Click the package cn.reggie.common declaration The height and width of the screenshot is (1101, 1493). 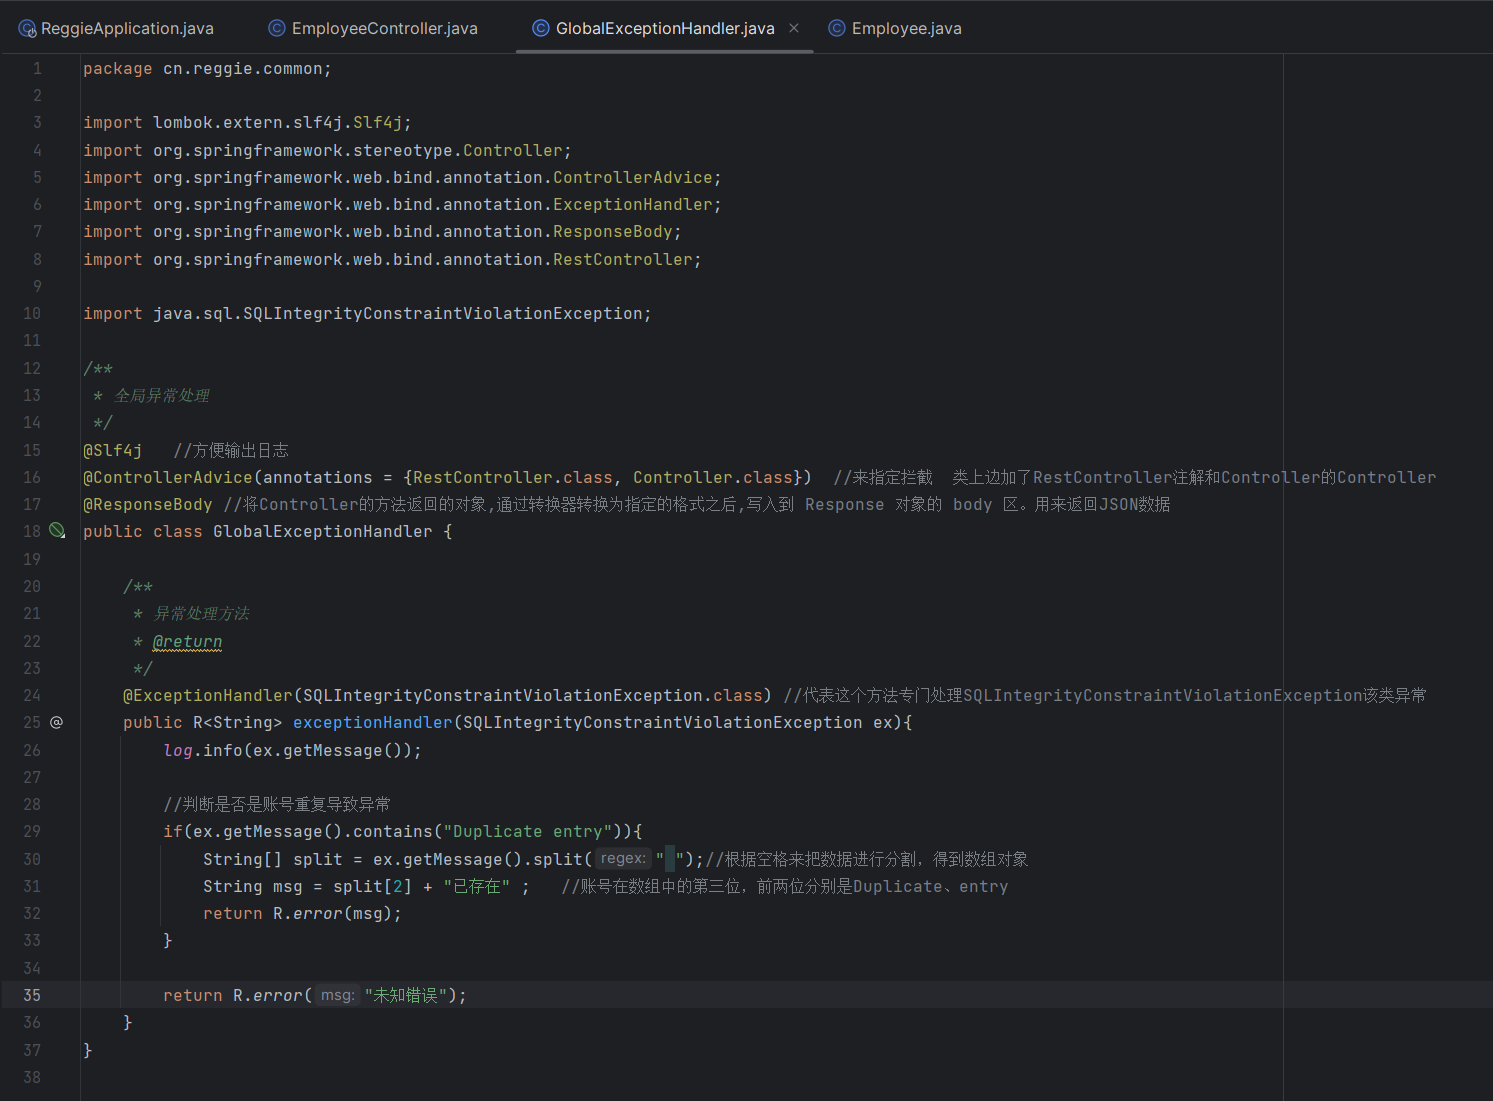click(208, 68)
